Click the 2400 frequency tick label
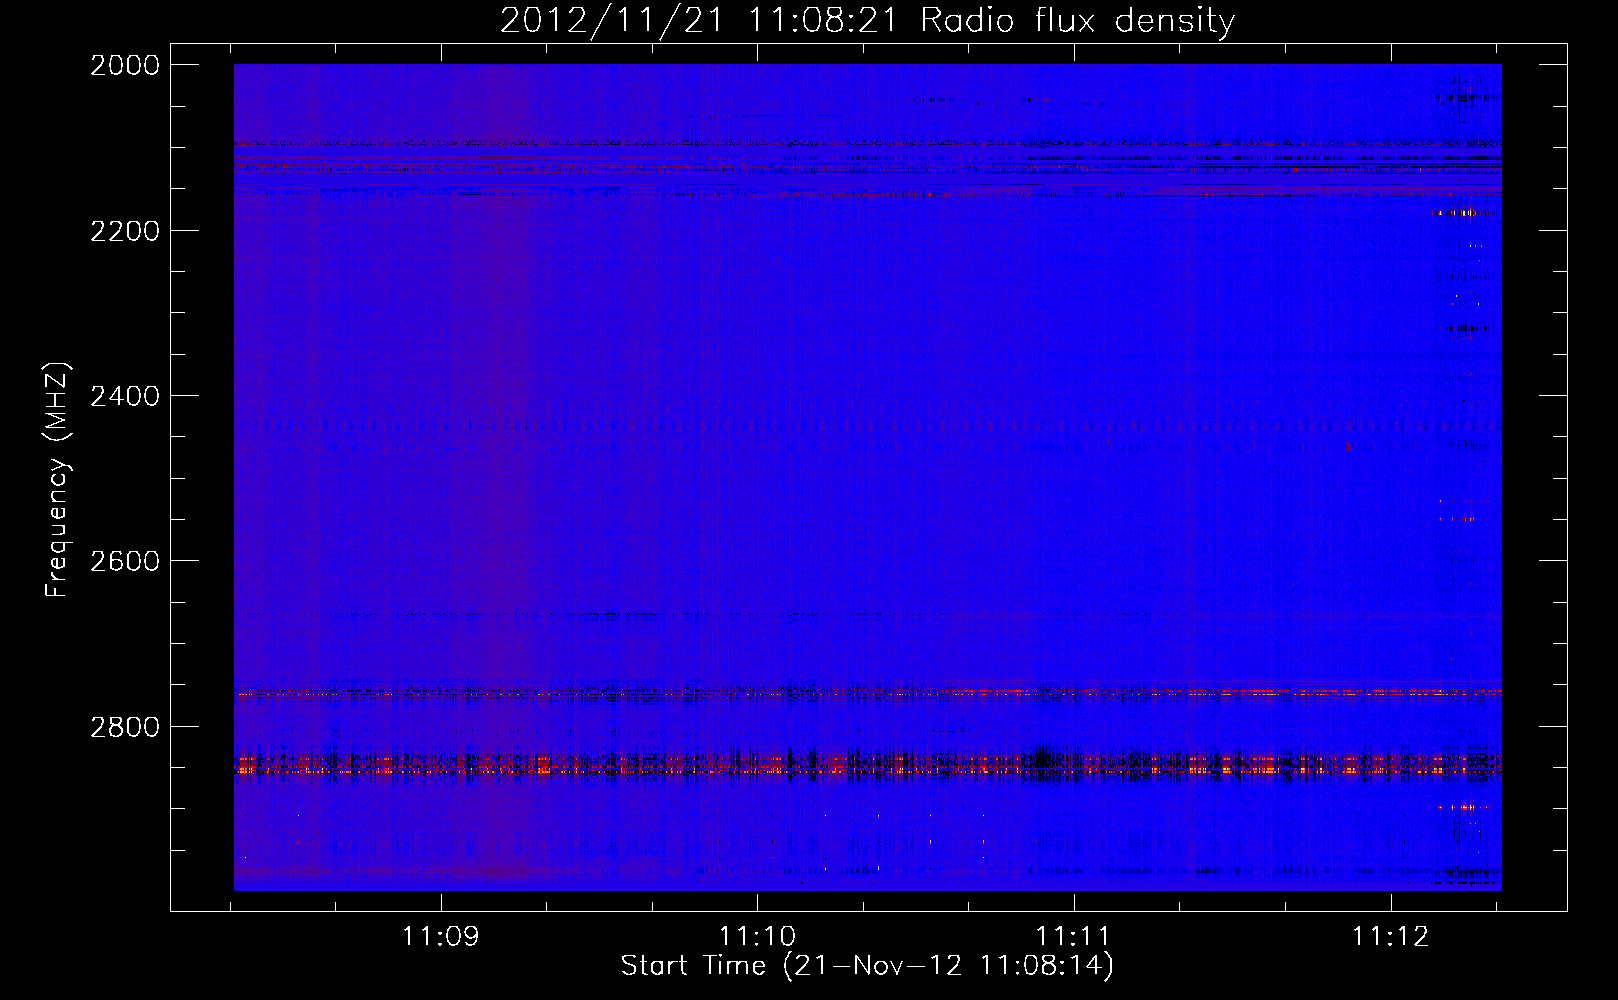This screenshot has width=1618, height=1000. [125, 396]
